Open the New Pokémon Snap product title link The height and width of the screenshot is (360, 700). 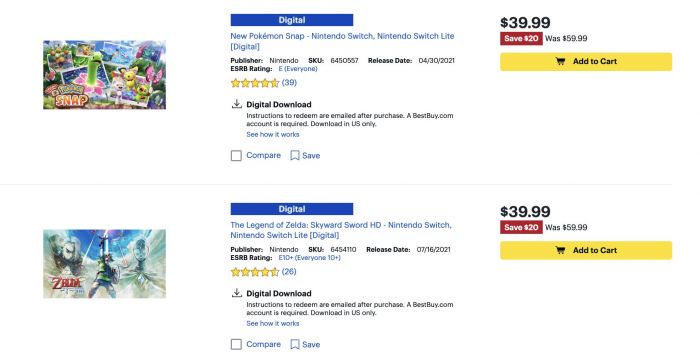click(342, 41)
